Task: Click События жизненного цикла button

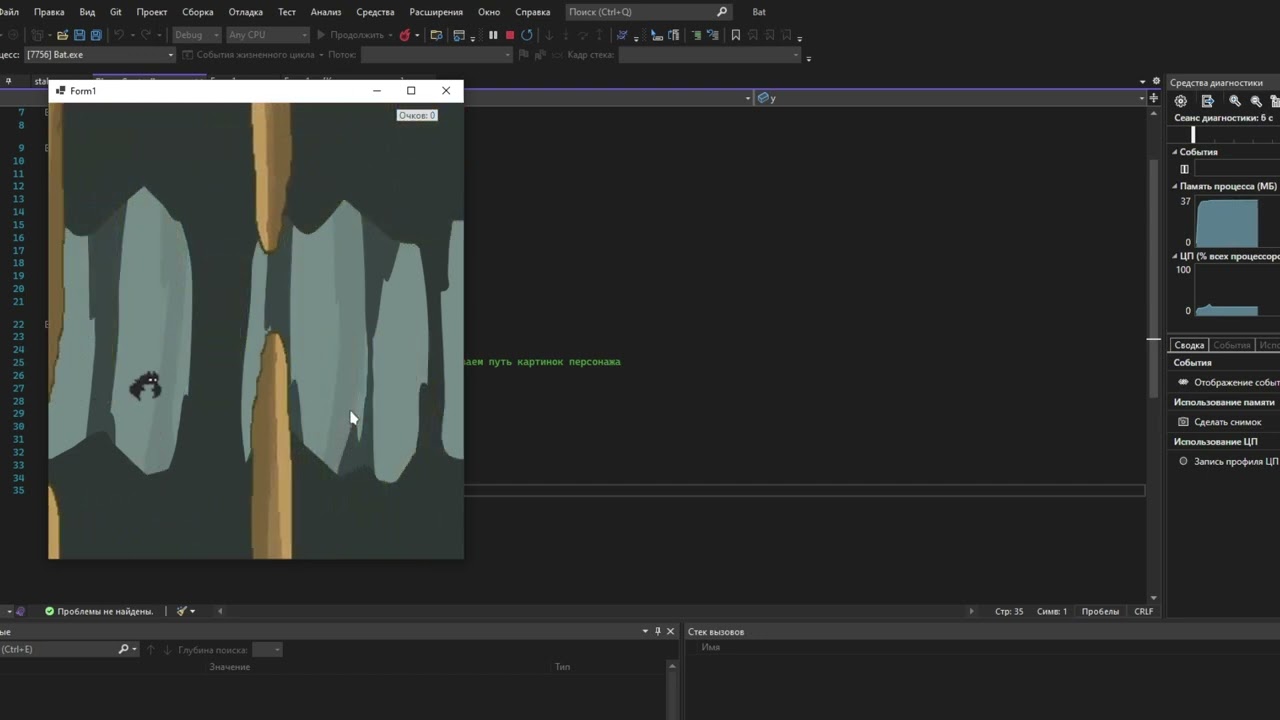Action: (248, 55)
